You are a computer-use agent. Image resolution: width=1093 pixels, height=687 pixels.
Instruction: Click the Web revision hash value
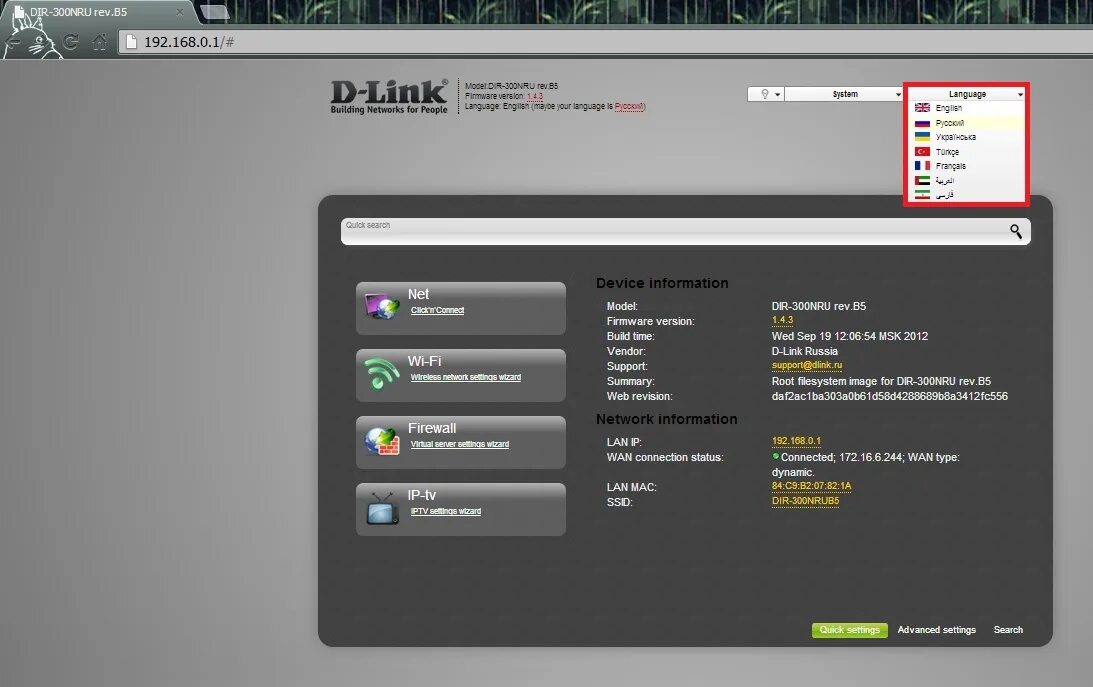tap(889, 396)
